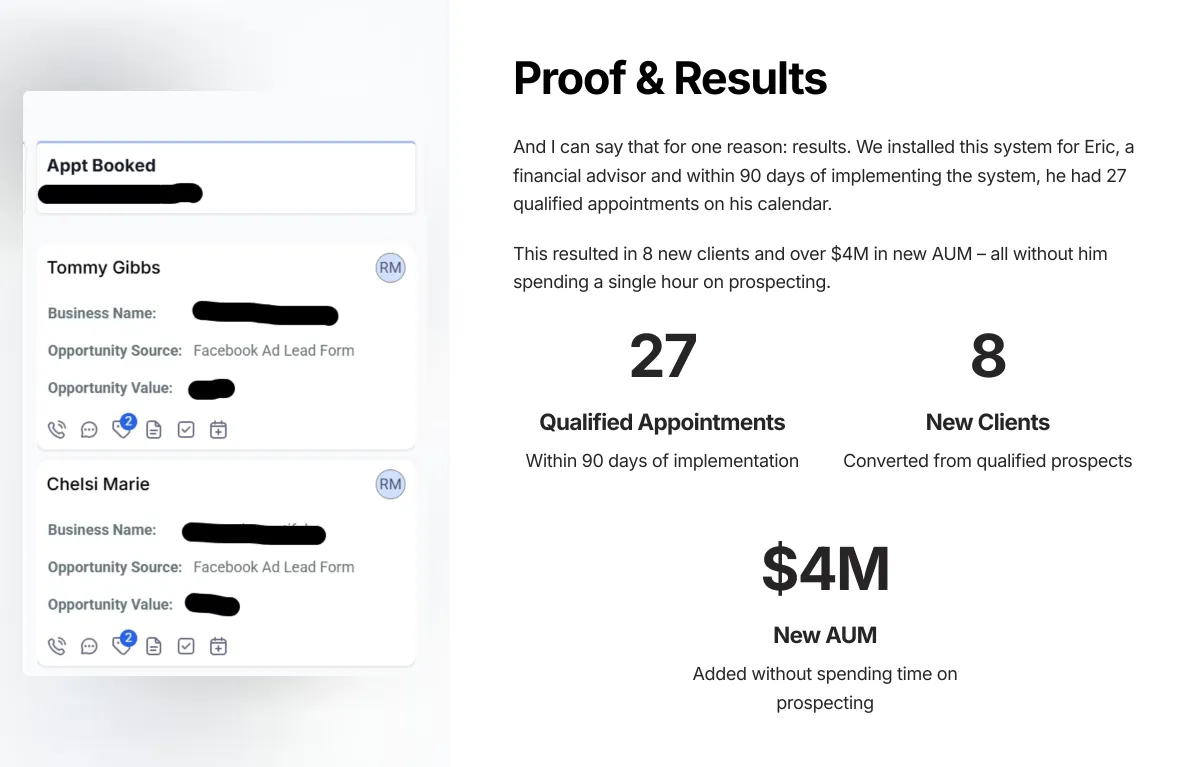This screenshot has height=767, width=1200.
Task: Open notes icon on Chelsi Marie card
Action: point(153,646)
